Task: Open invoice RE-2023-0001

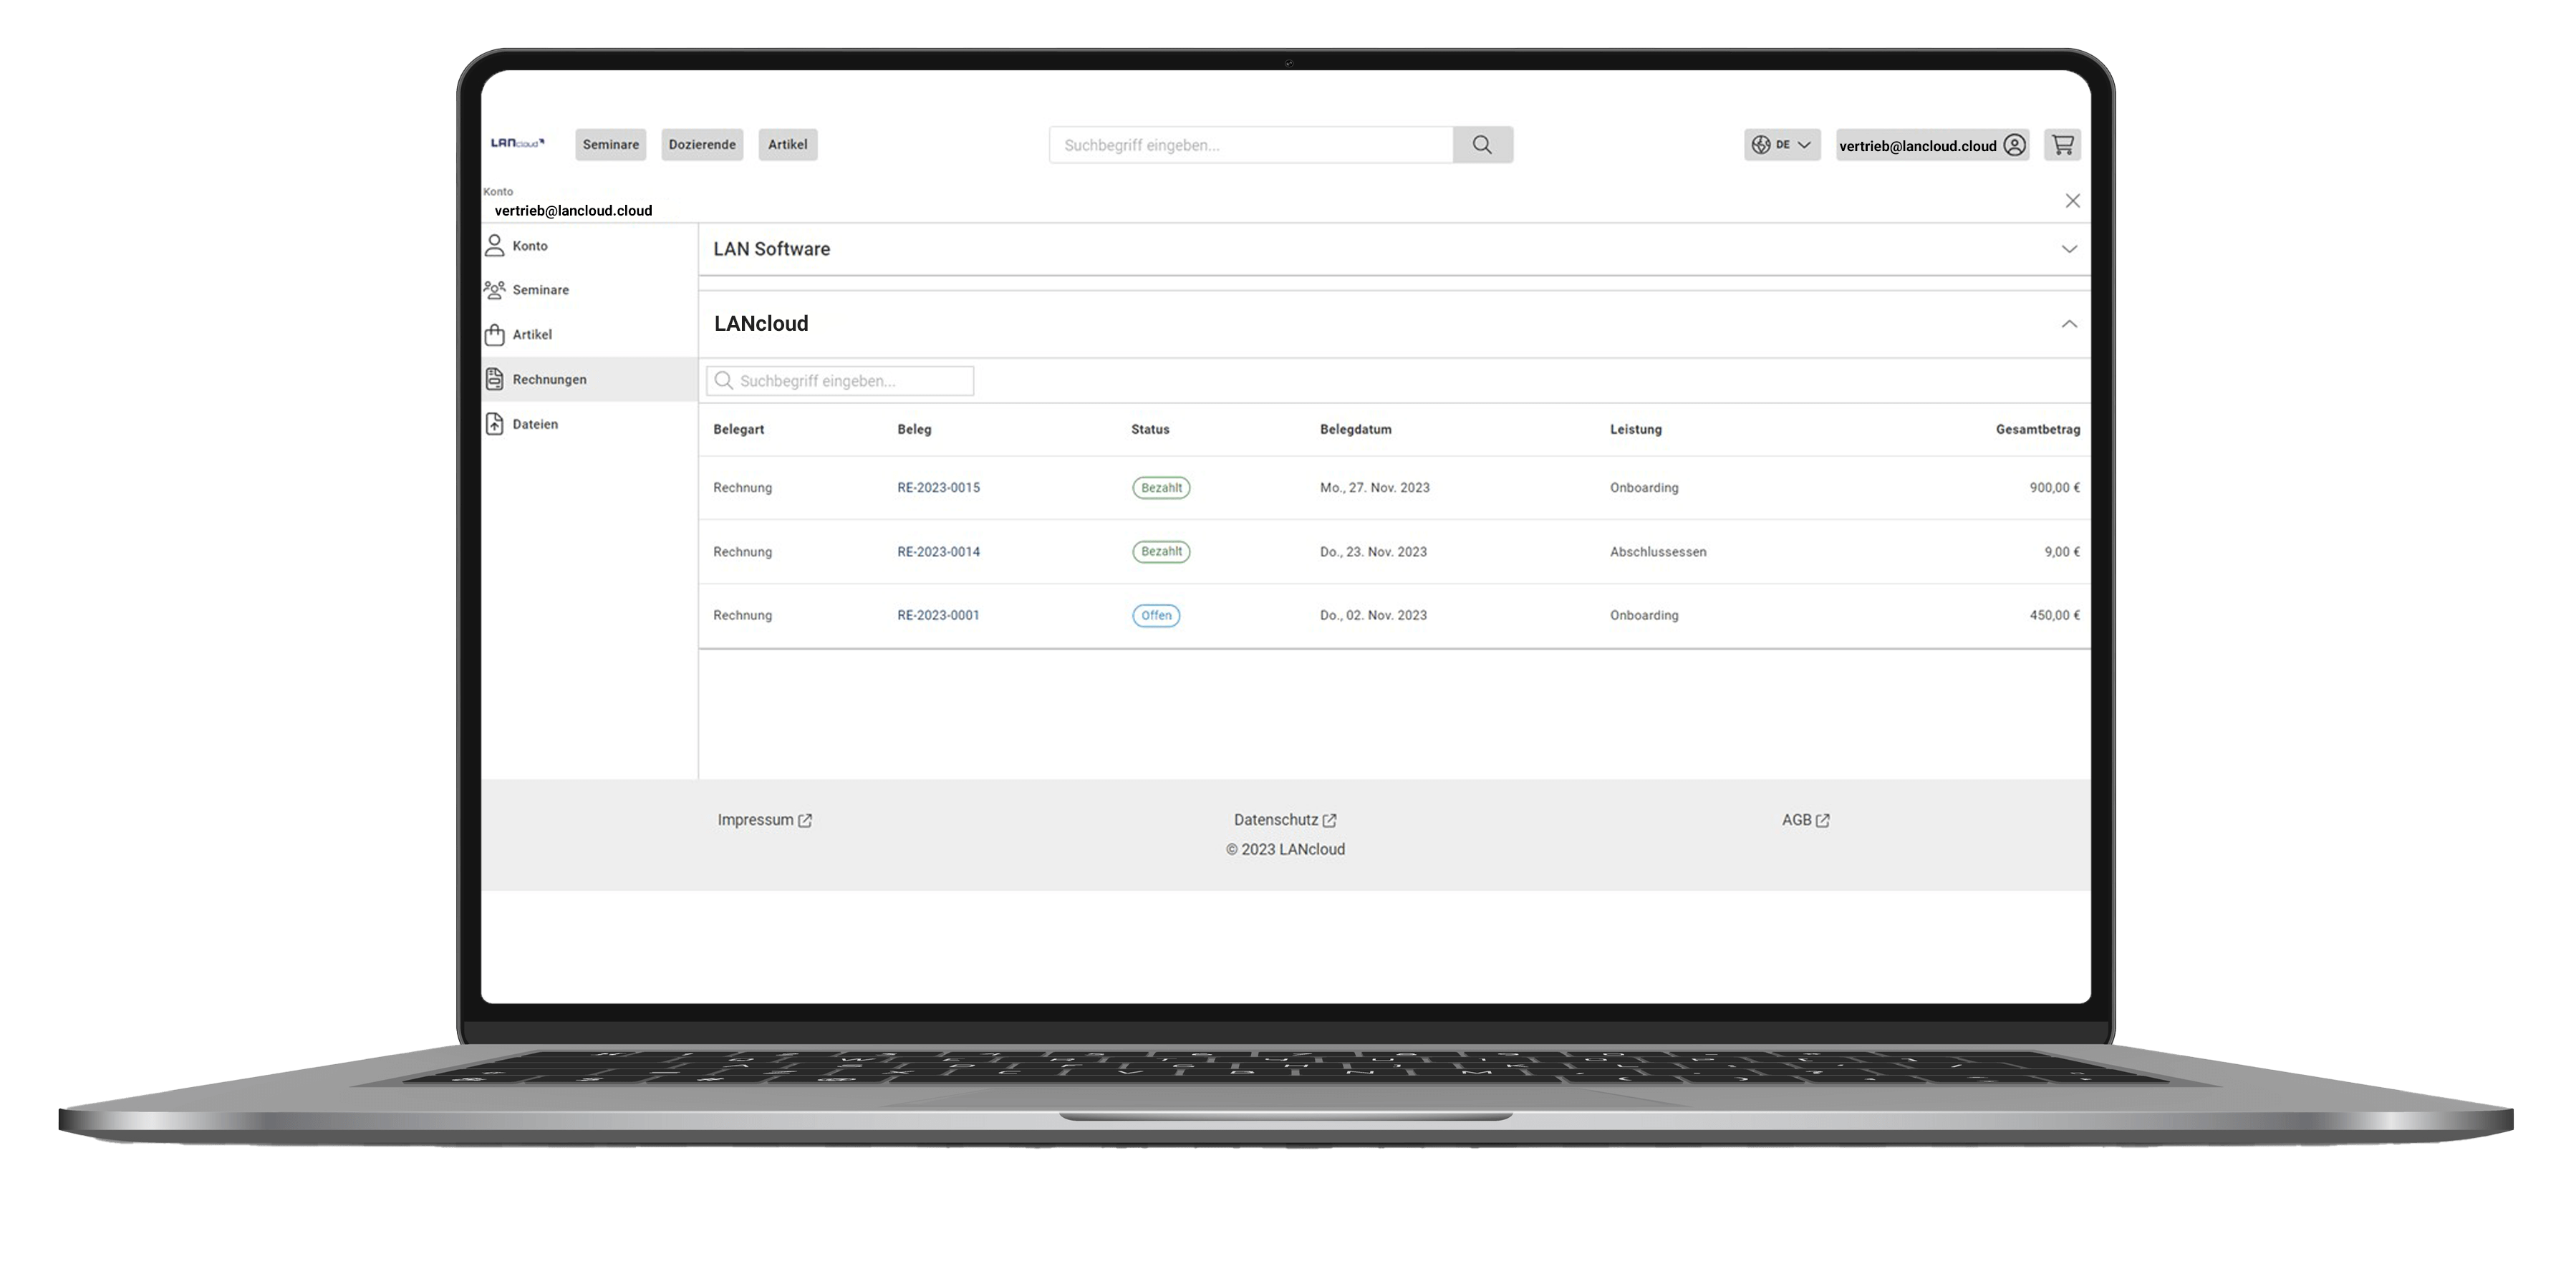Action: 938,616
